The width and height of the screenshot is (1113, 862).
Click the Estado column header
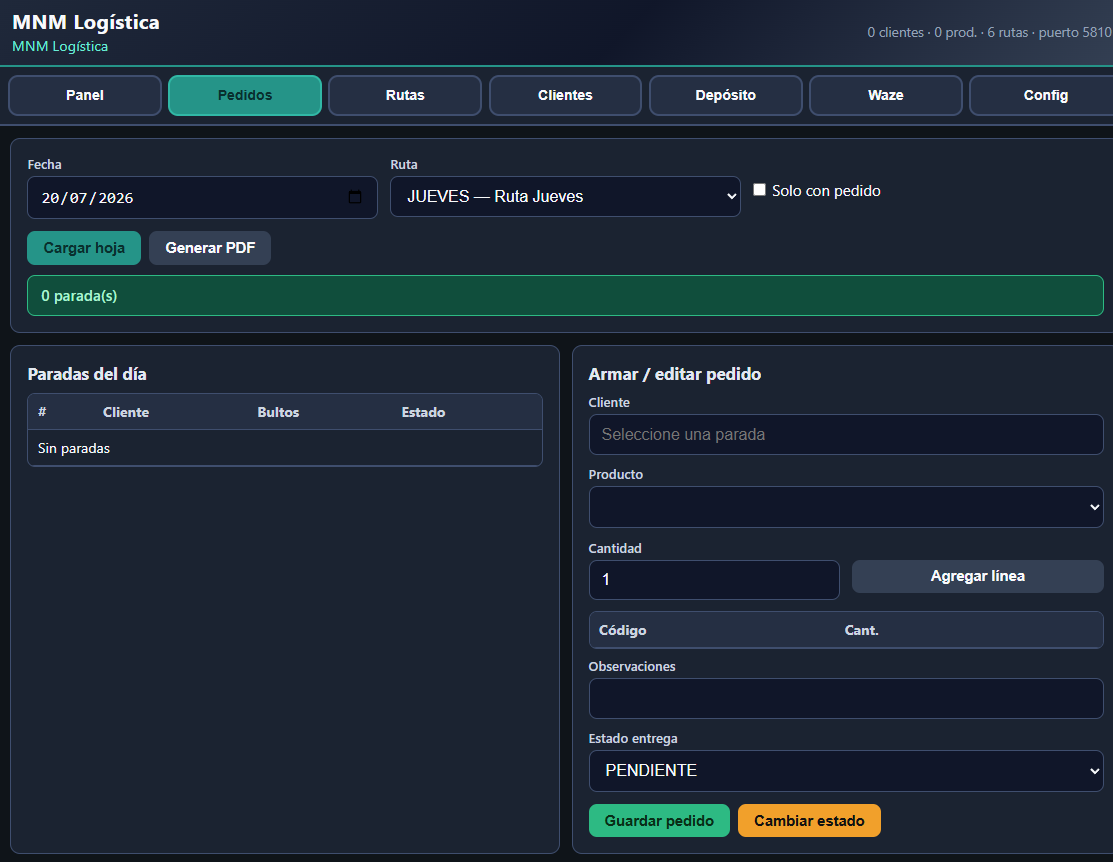[x=423, y=412]
